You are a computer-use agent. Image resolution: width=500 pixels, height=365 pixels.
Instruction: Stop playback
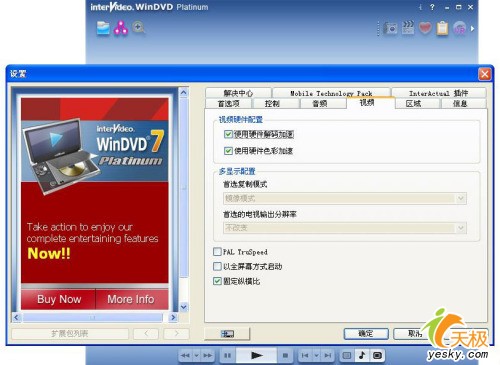tap(285, 355)
